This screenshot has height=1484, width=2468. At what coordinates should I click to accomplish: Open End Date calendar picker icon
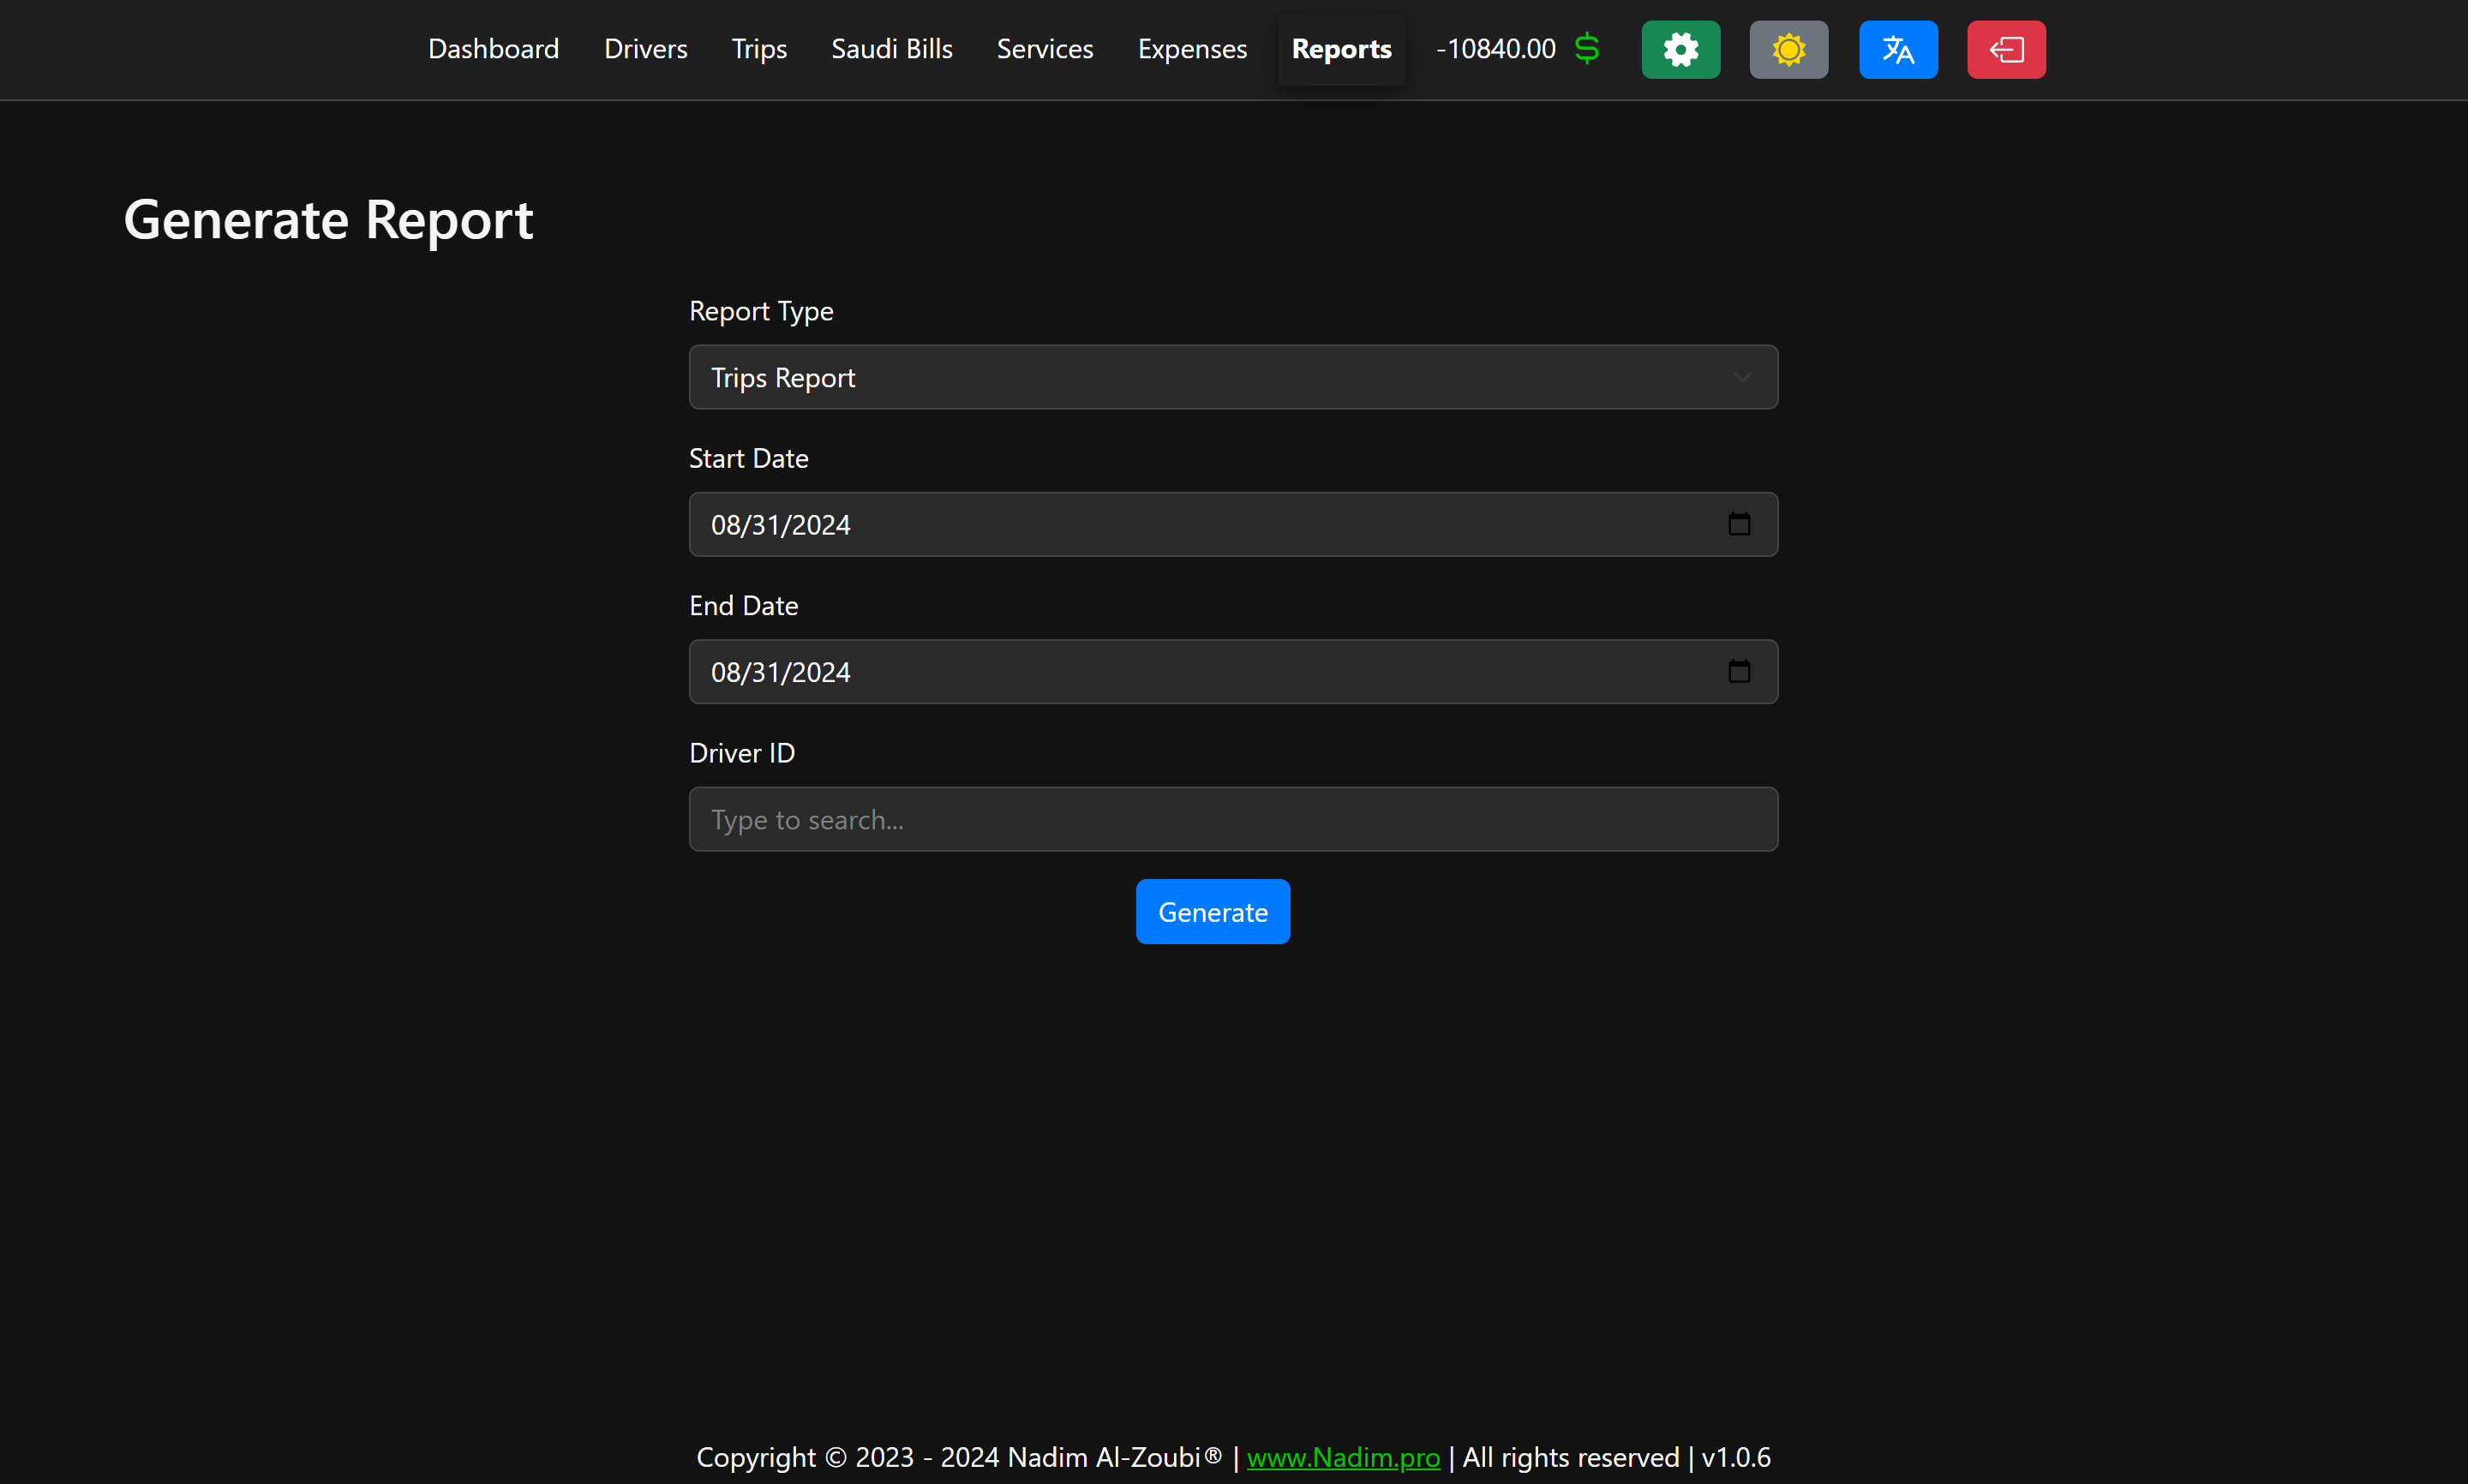coord(1738,671)
